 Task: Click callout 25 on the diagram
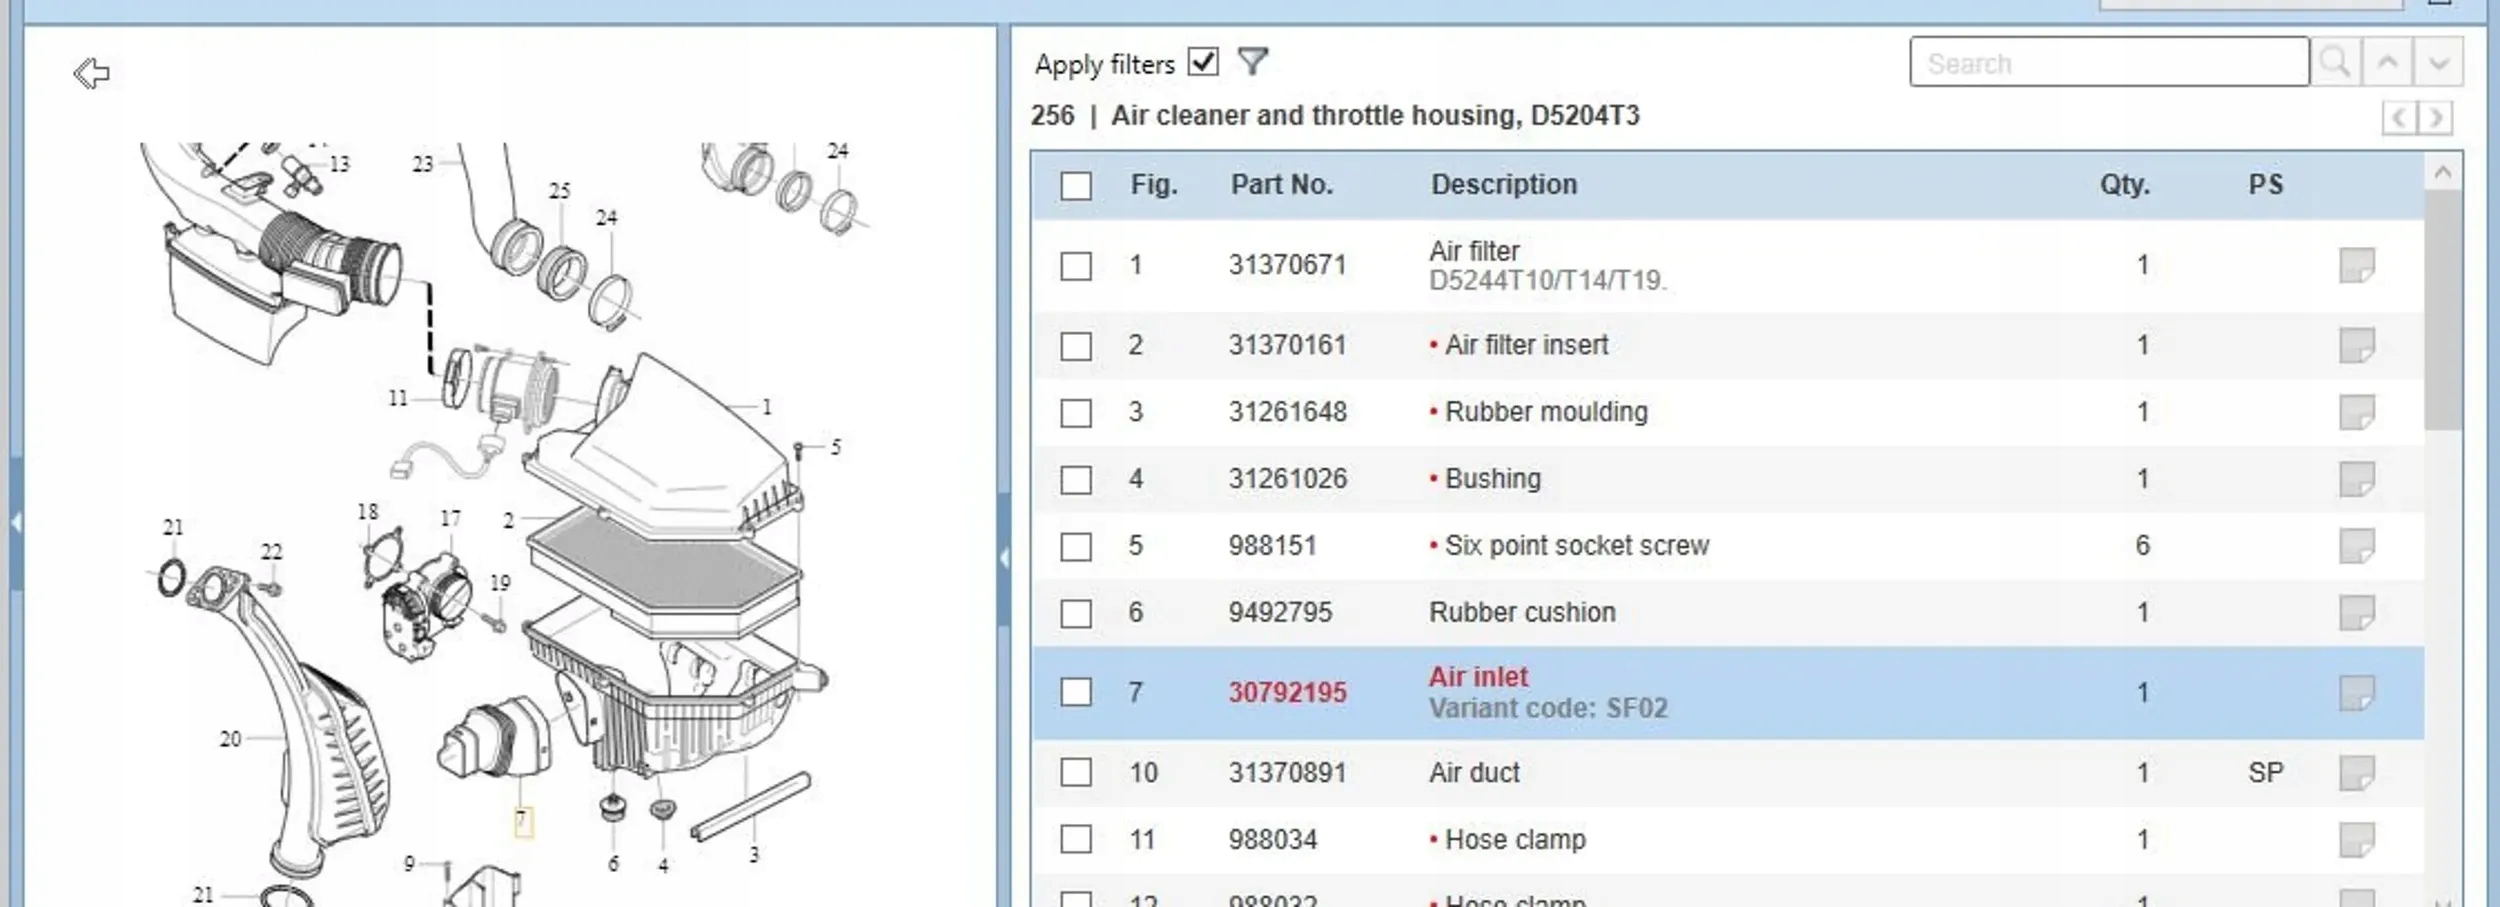click(560, 190)
